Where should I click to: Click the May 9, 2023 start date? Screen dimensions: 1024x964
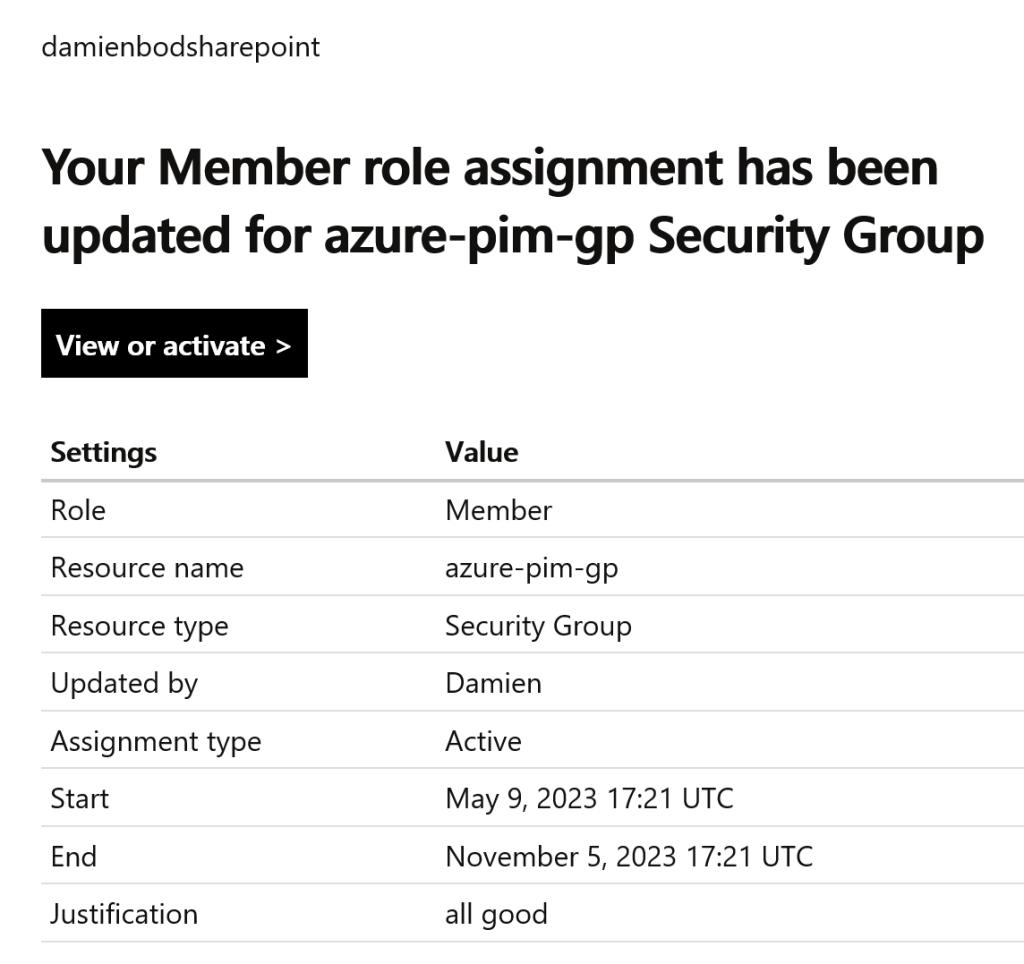click(589, 799)
